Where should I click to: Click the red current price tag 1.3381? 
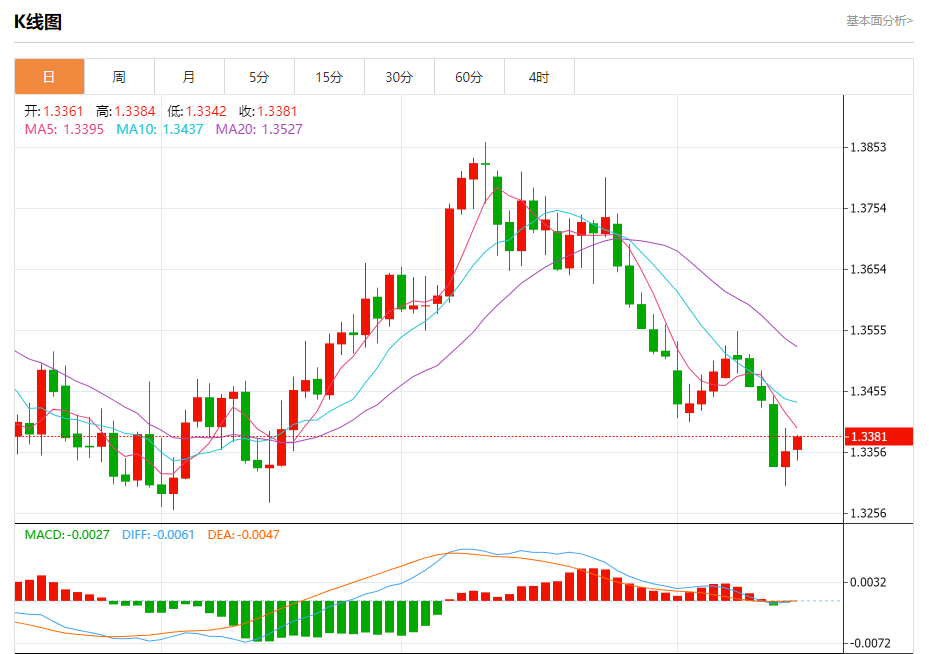(x=879, y=437)
